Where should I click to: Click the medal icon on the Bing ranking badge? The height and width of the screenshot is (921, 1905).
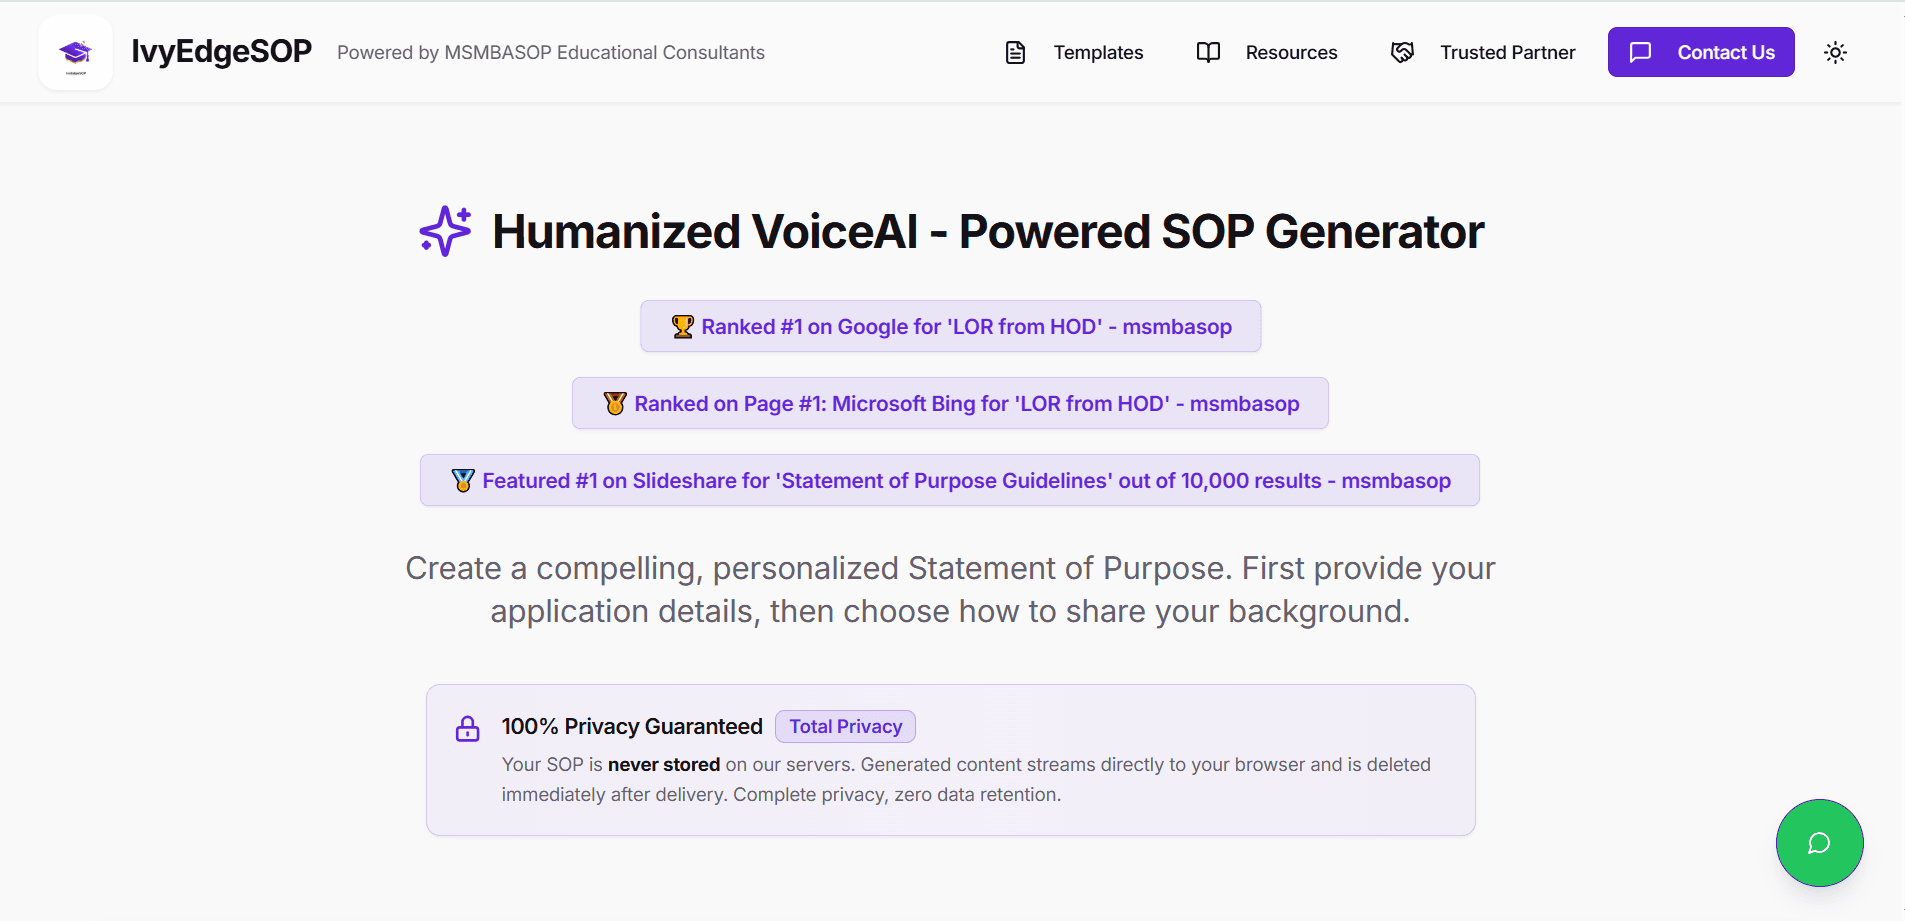615,403
